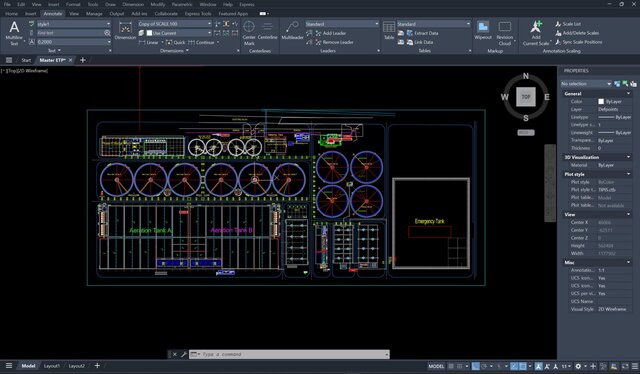Add a new layout with plus icon
This screenshot has width=640, height=374.
point(97,365)
